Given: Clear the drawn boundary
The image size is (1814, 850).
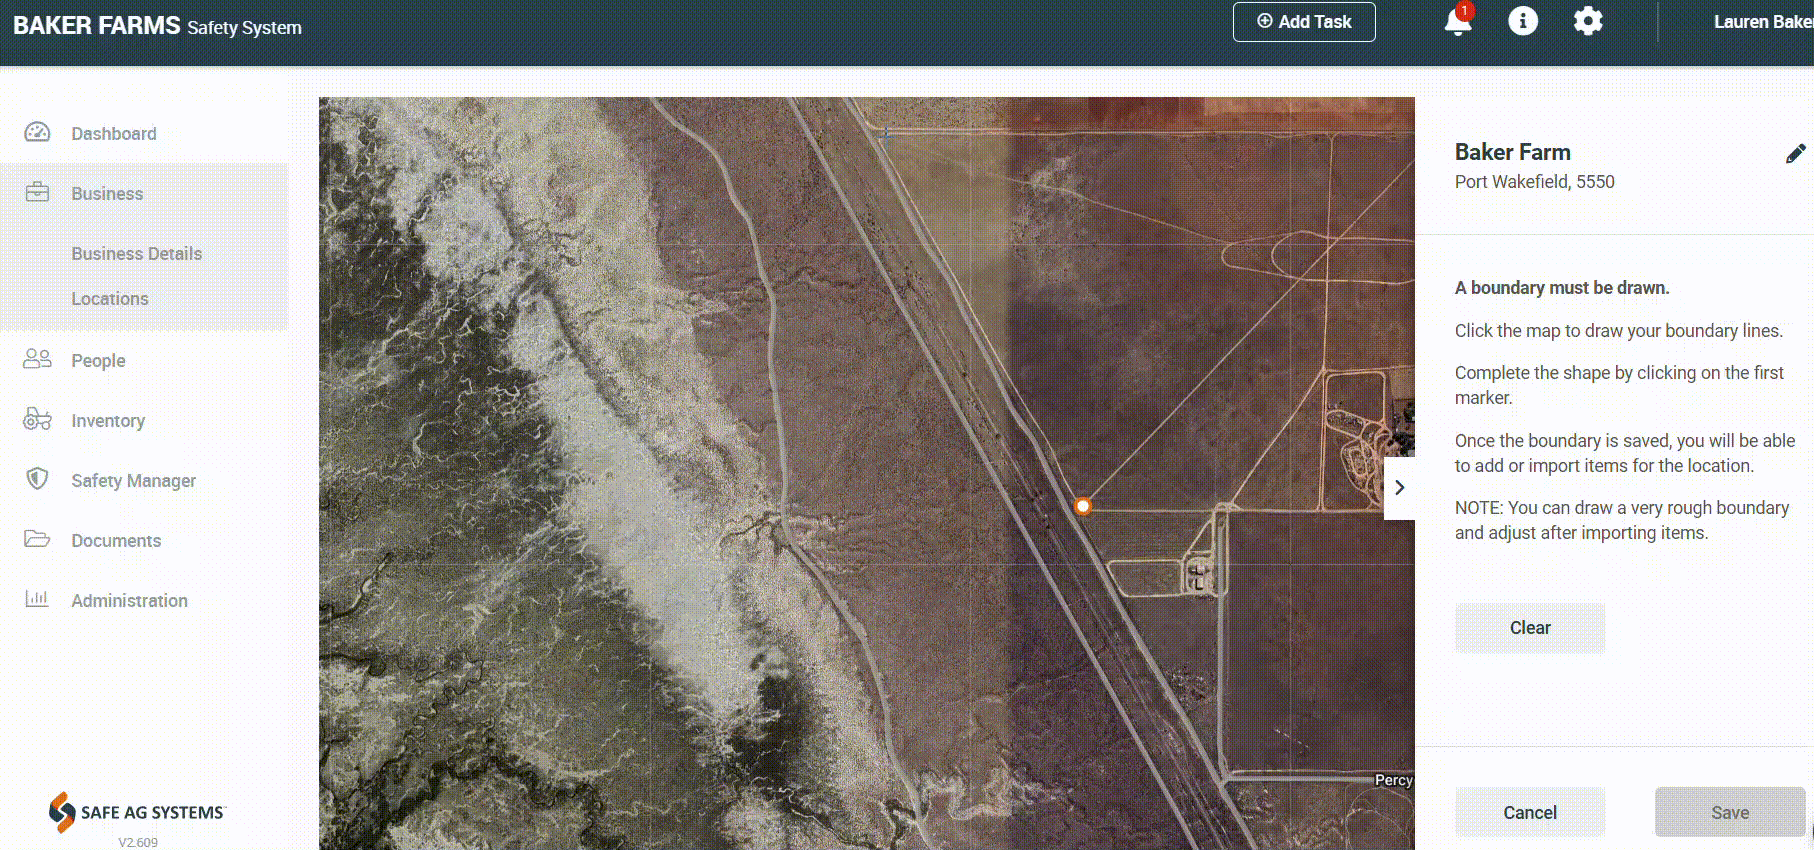Looking at the screenshot, I should [x=1529, y=628].
